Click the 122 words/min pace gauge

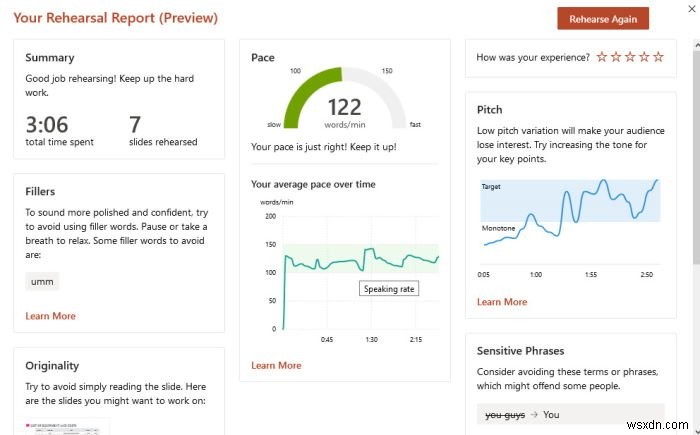point(345,110)
